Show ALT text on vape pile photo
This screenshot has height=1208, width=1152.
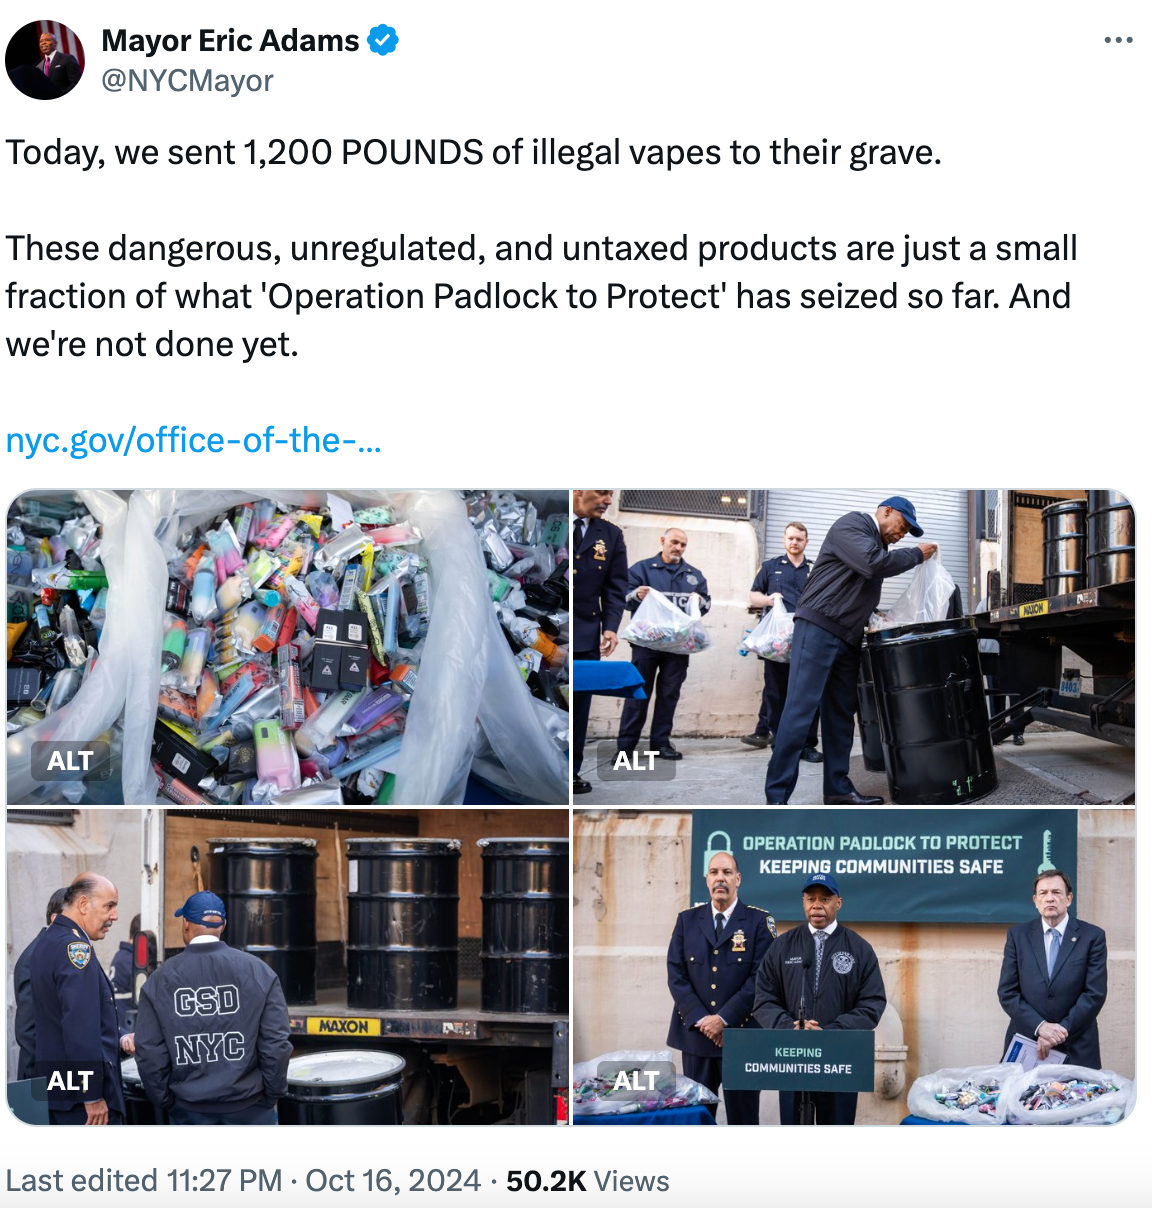(x=70, y=761)
